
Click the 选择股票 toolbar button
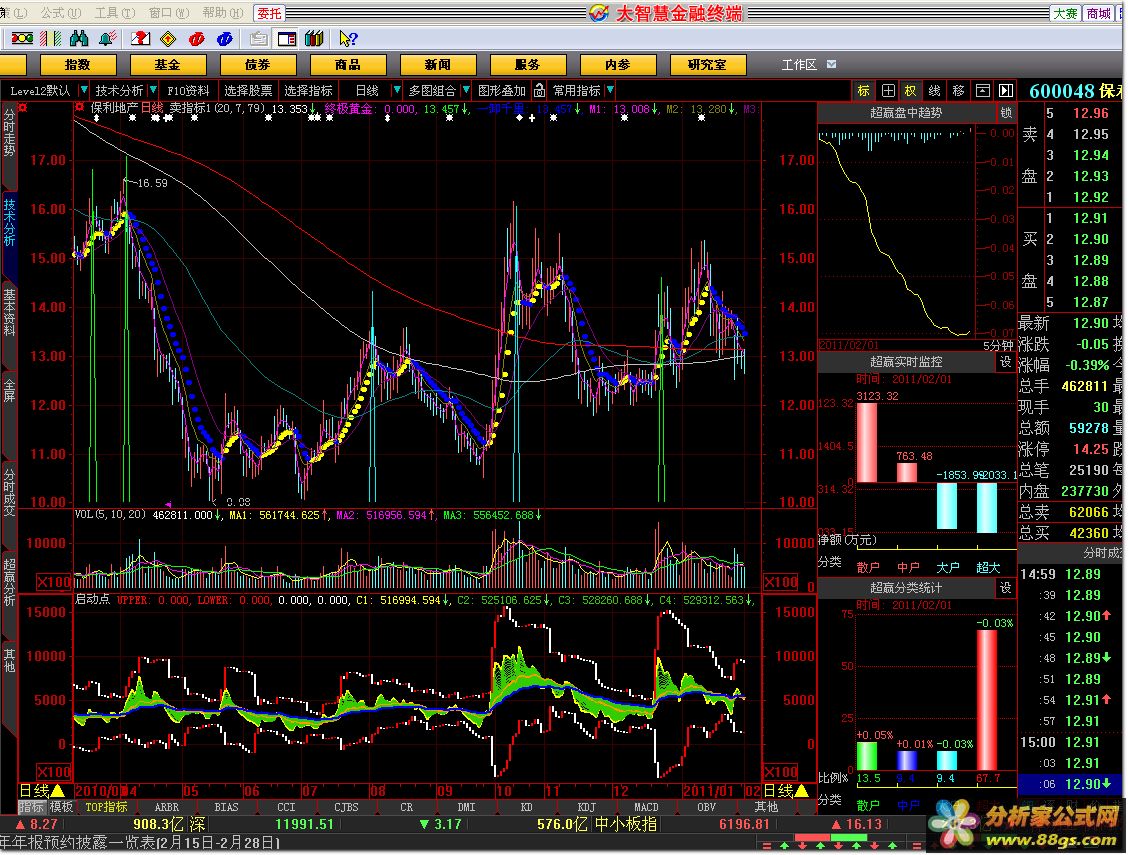pyautogui.click(x=248, y=91)
